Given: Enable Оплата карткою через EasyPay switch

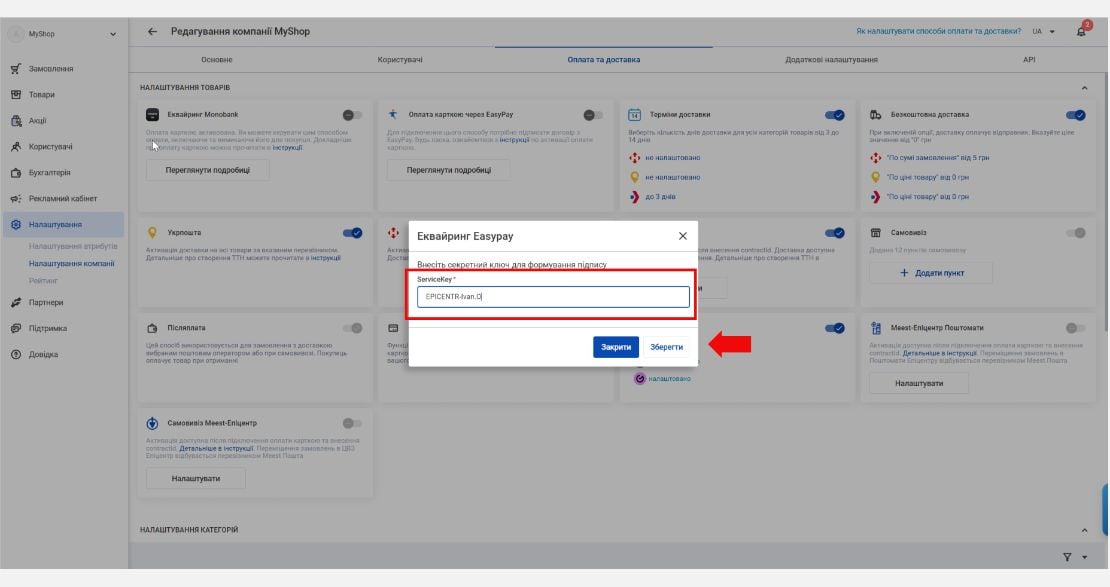Looking at the screenshot, I should [593, 115].
